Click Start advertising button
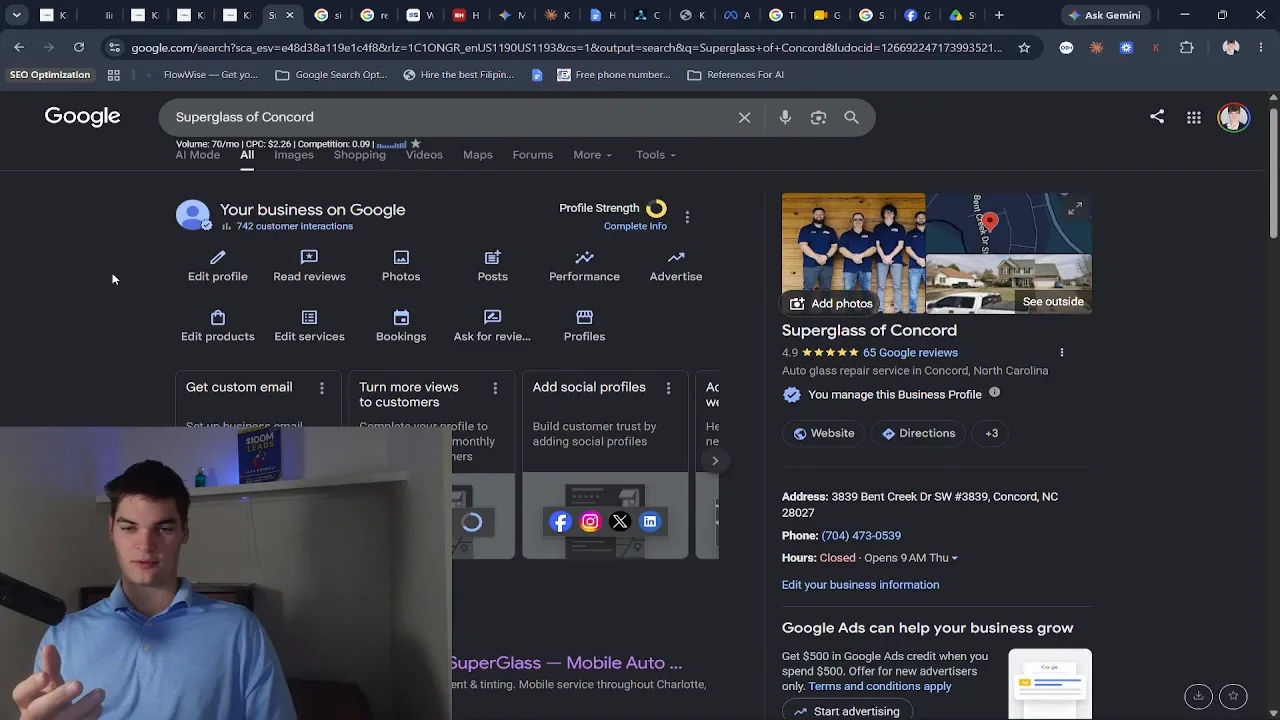Screen dimensions: 1280x720 coord(846,711)
